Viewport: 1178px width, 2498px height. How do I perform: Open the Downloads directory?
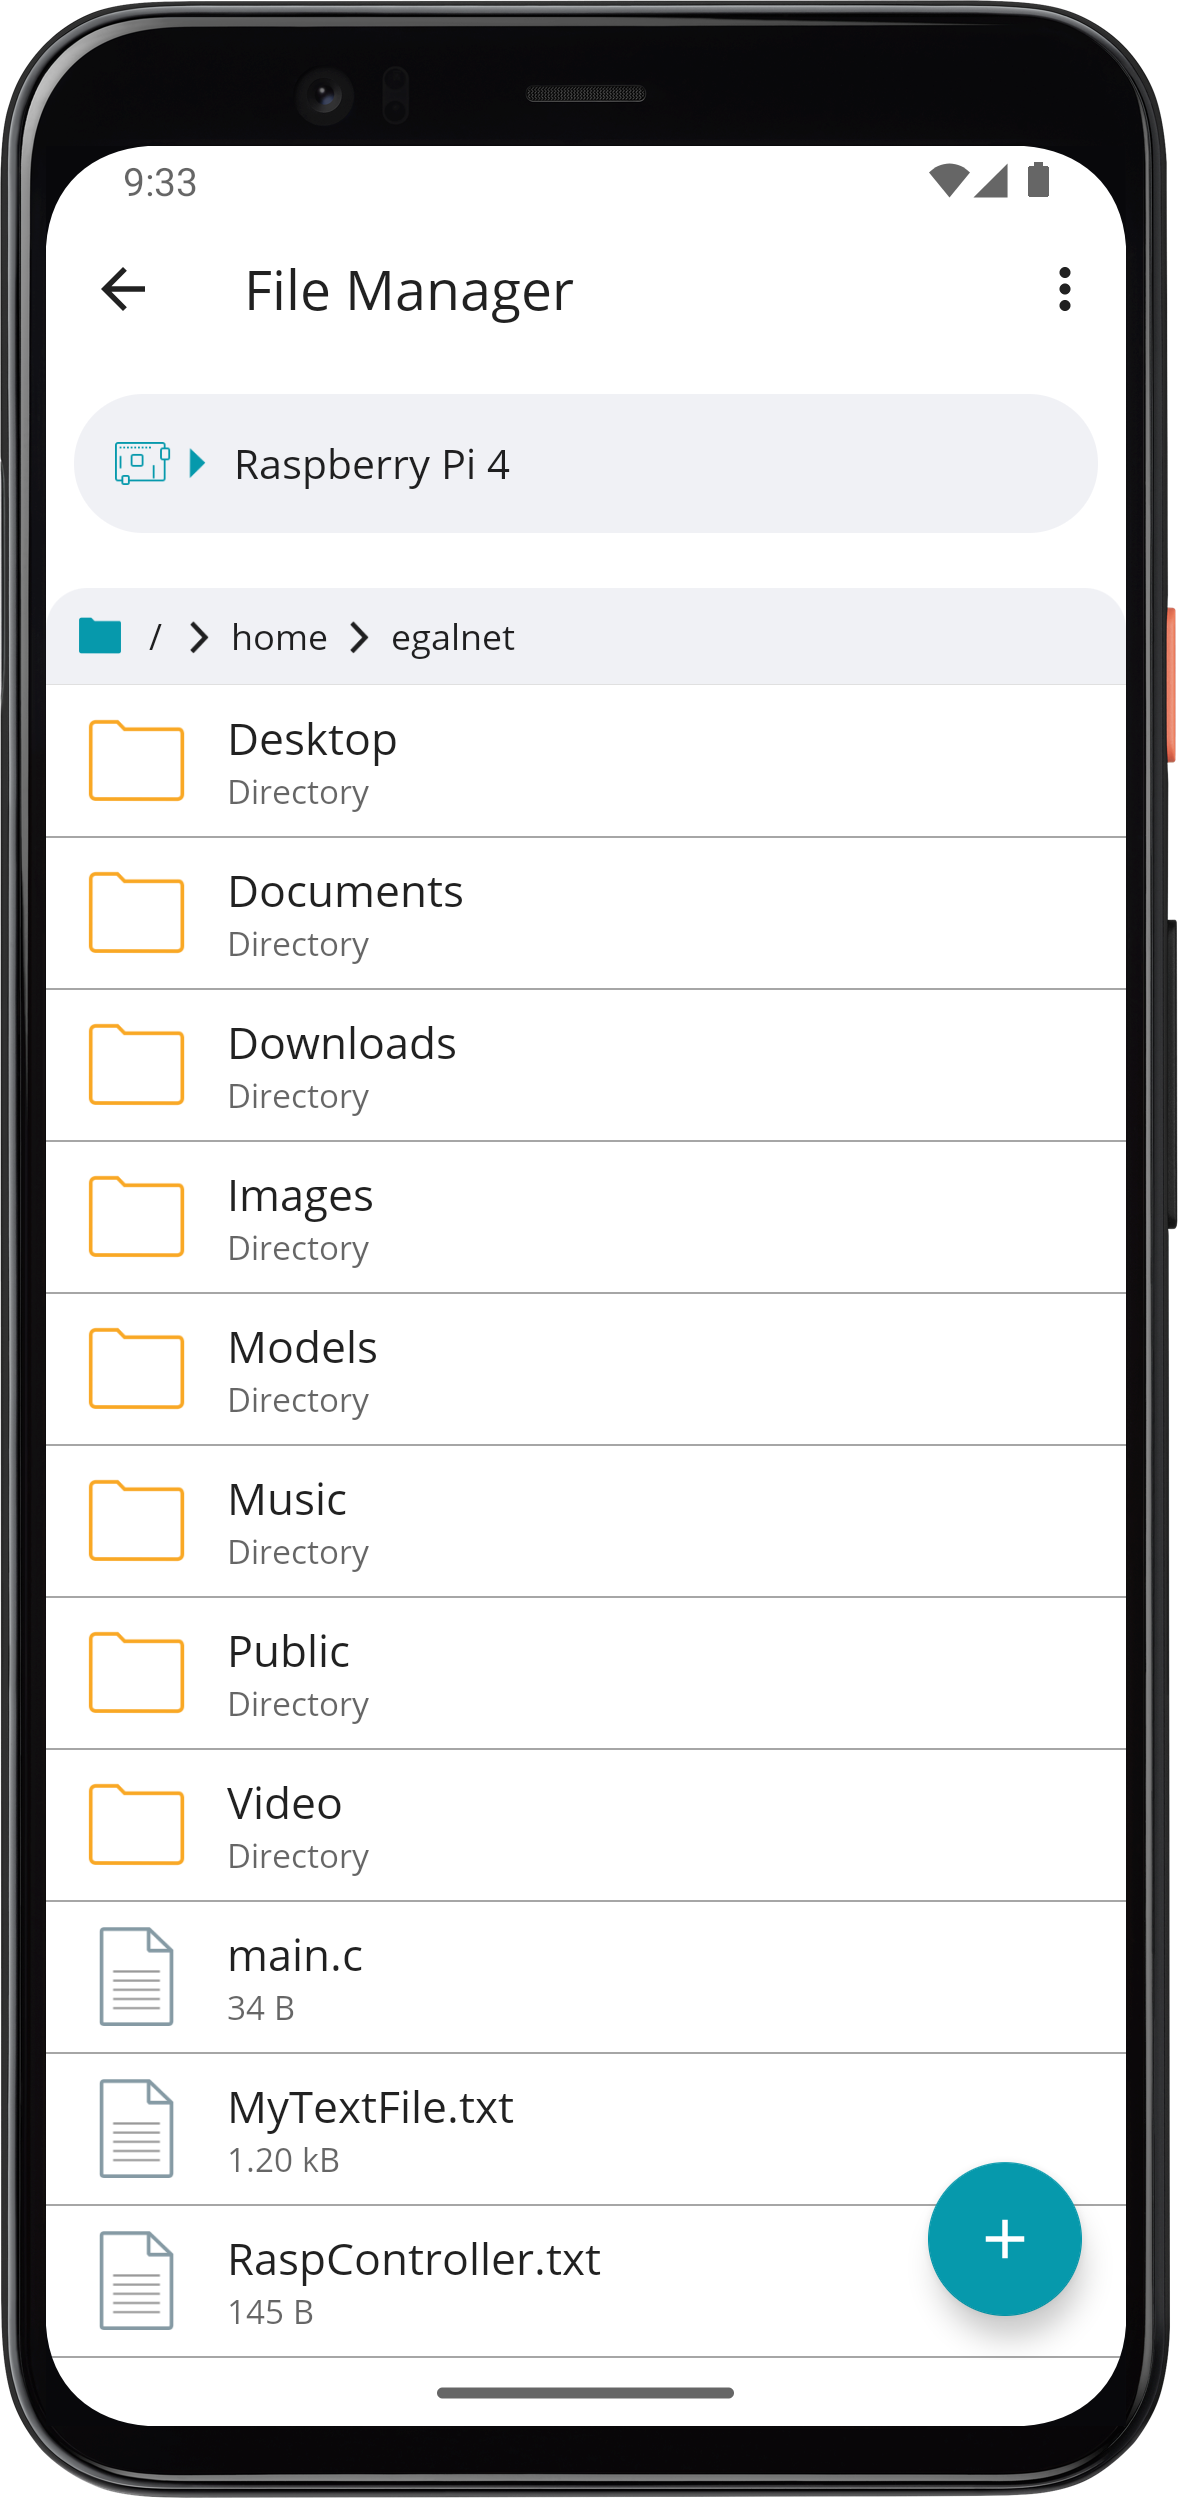pyautogui.click(x=586, y=1065)
